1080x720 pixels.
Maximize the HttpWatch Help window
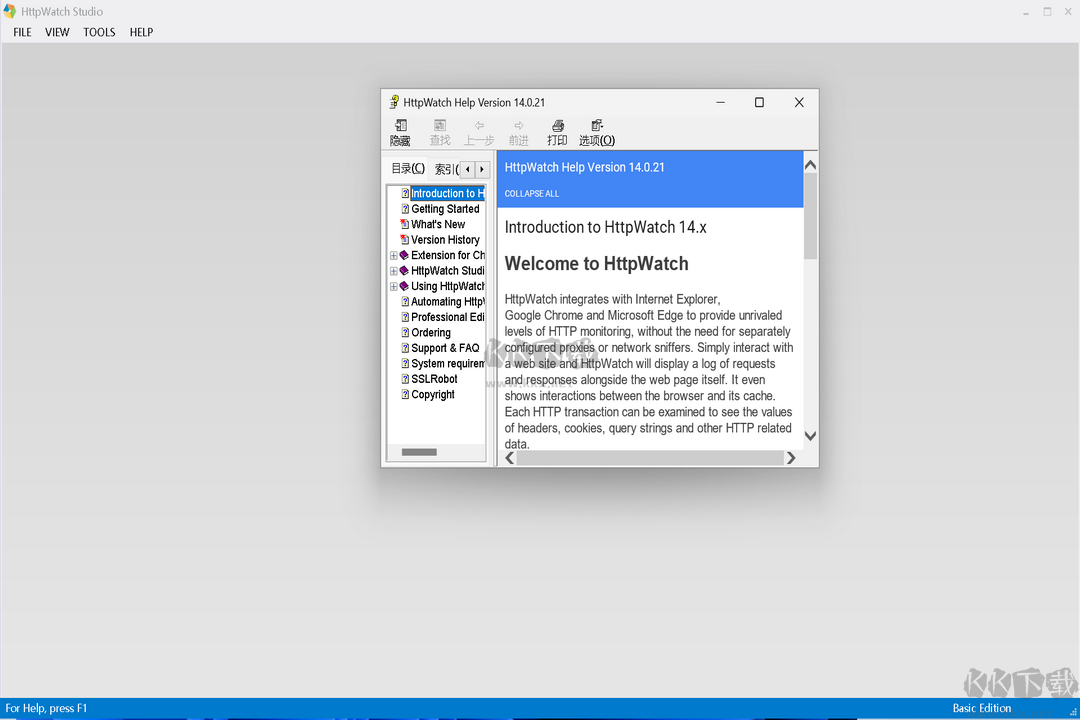coord(759,102)
